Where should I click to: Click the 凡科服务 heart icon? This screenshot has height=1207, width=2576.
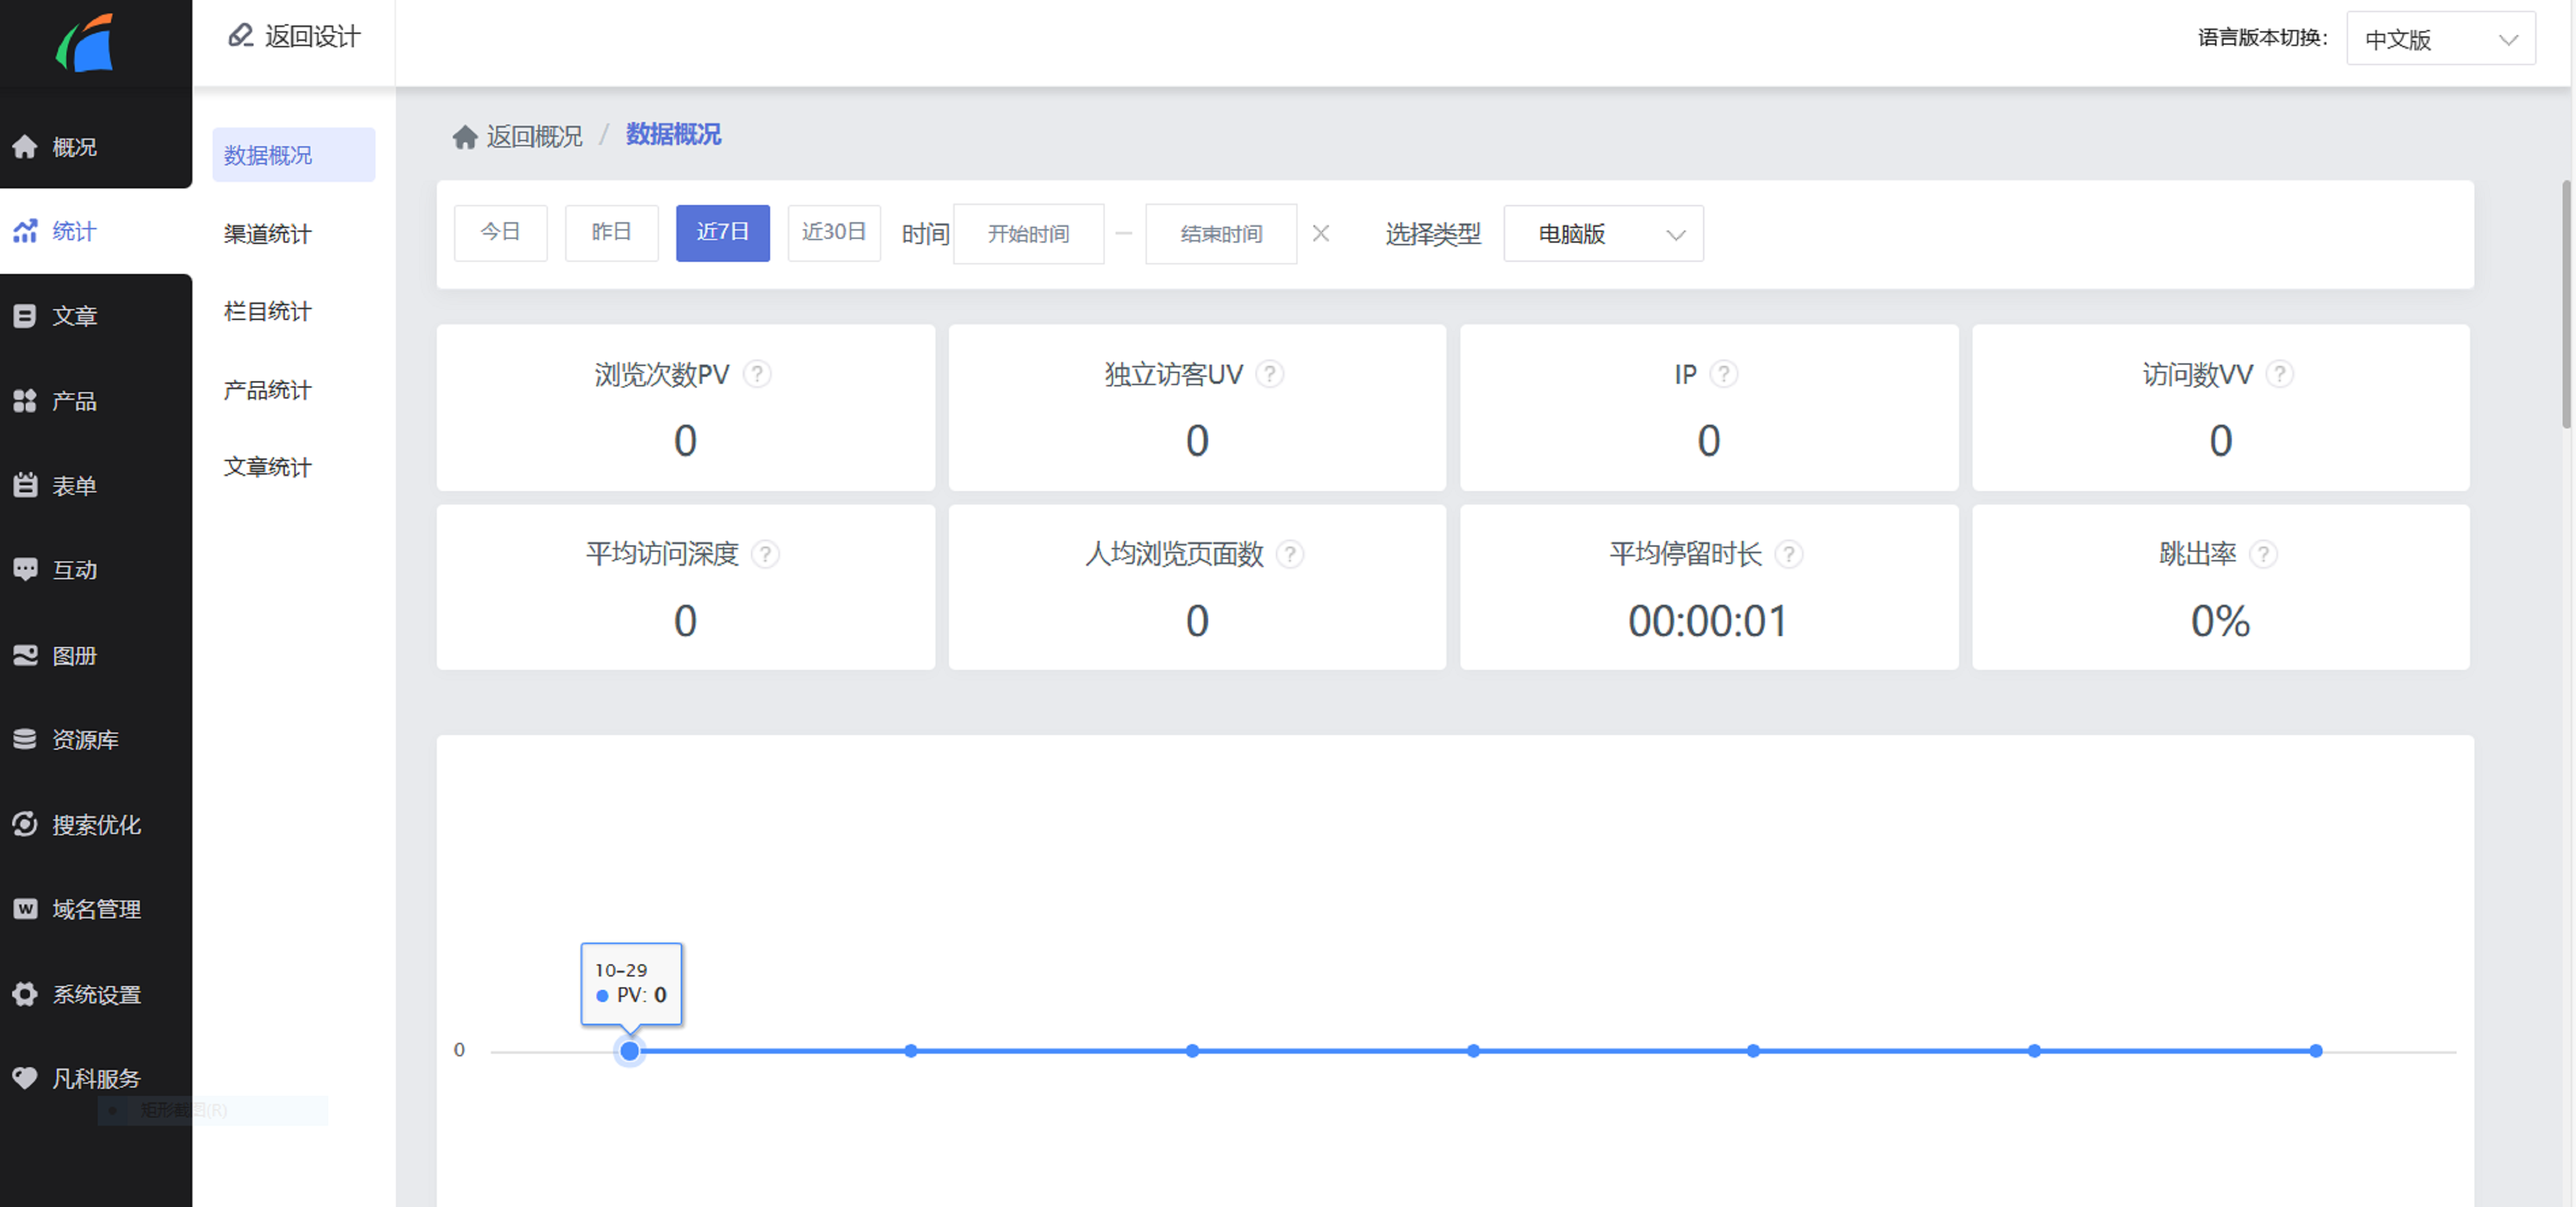point(25,1078)
